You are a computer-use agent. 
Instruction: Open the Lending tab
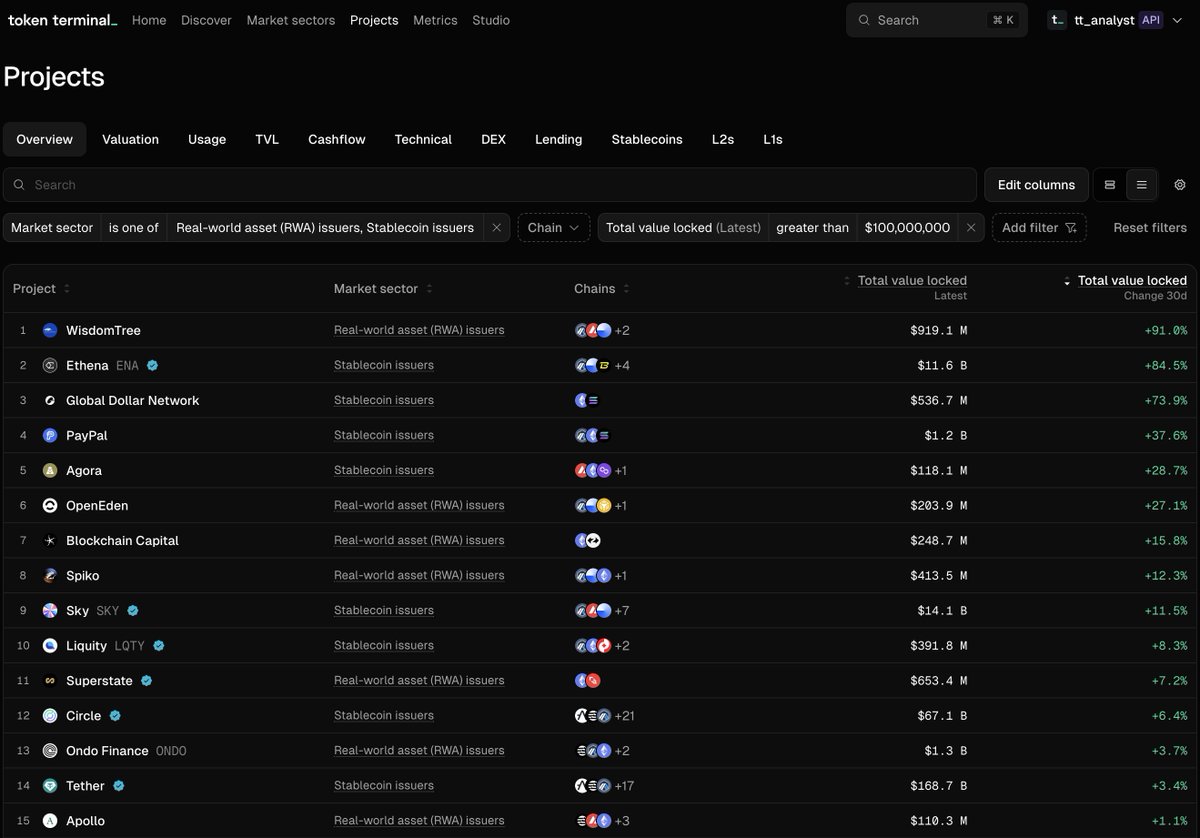point(558,139)
